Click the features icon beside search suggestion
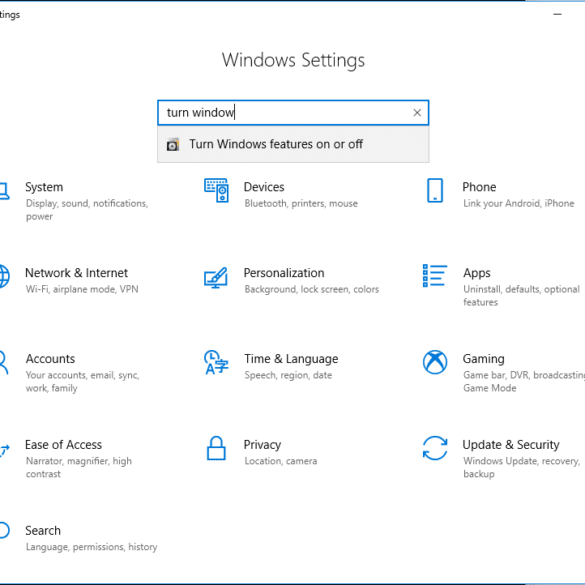The image size is (585, 585). (173, 144)
